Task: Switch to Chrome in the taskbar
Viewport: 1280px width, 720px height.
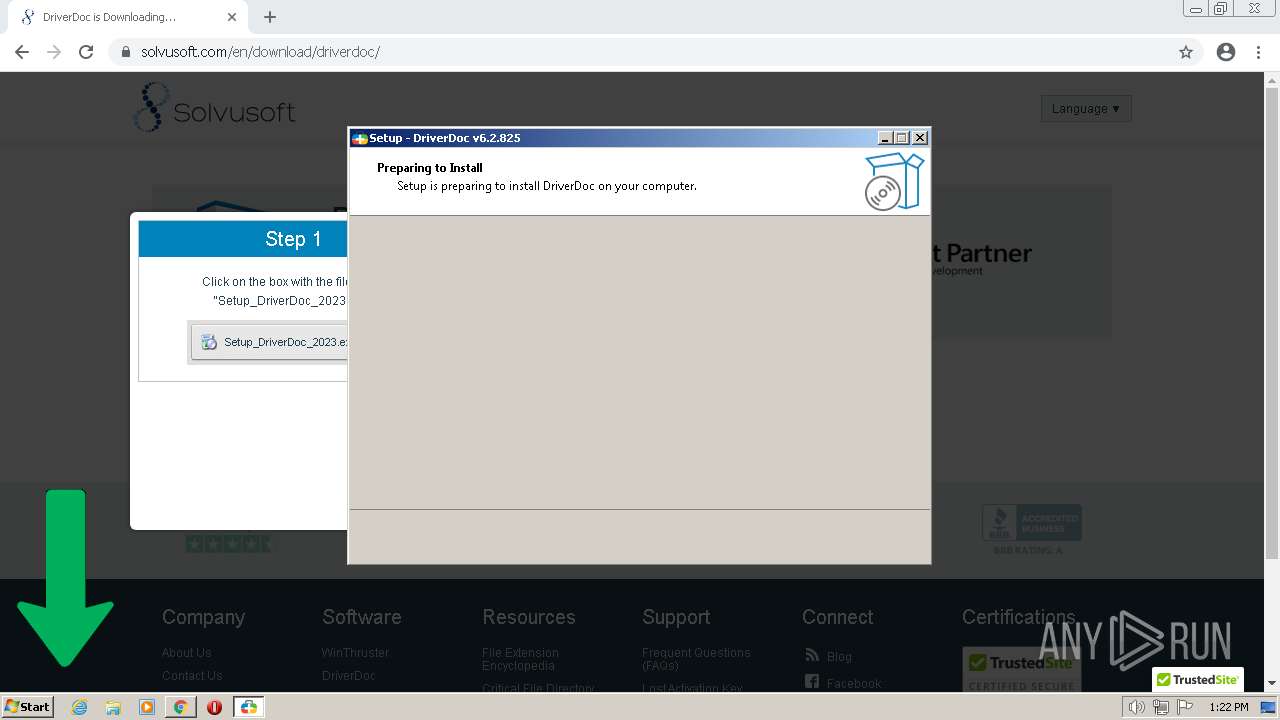Action: click(181, 707)
